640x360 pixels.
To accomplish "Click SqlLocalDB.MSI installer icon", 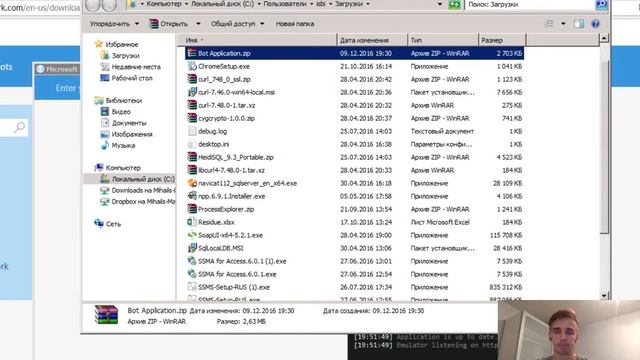I will [192, 248].
